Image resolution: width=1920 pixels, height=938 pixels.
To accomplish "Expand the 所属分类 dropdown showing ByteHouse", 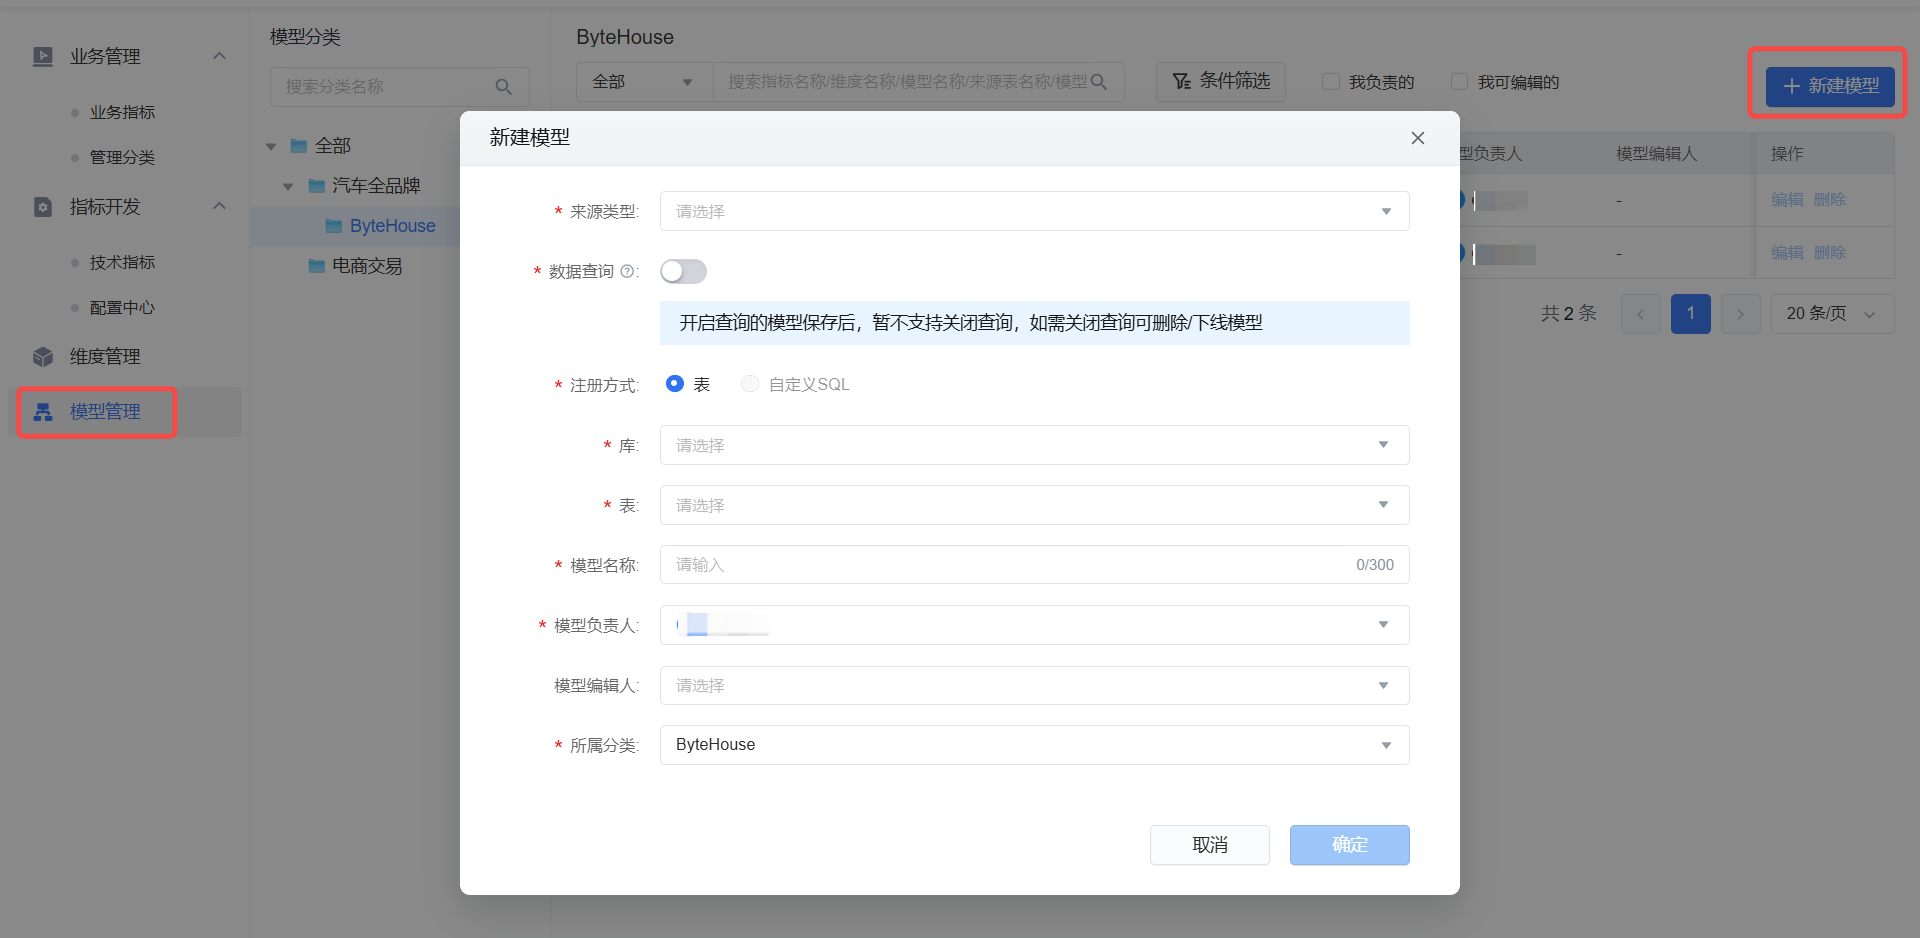I will 1034,745.
